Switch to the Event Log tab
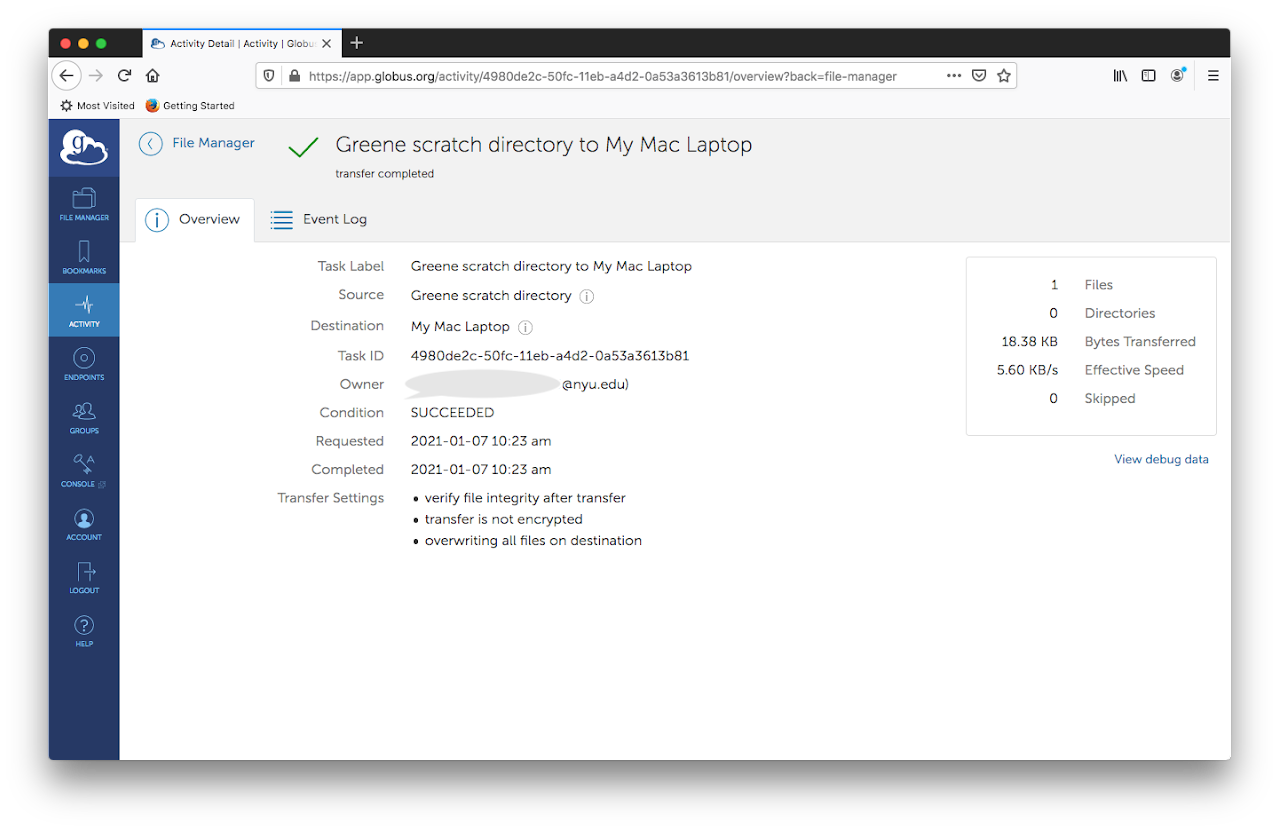The height and width of the screenshot is (831, 1278). [319, 220]
